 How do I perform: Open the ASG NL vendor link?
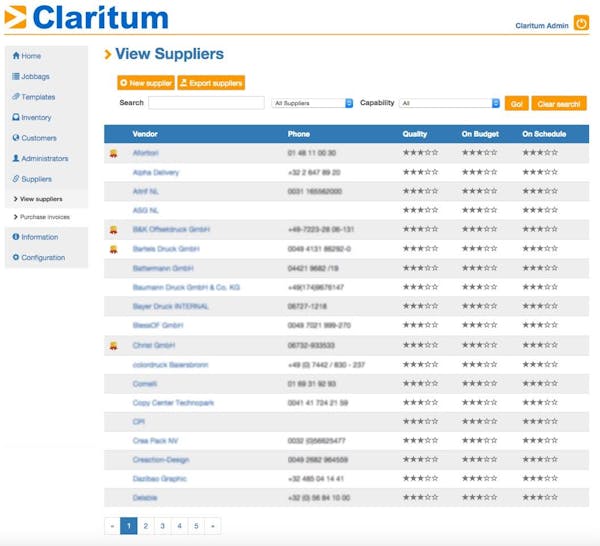pyautogui.click(x=145, y=210)
